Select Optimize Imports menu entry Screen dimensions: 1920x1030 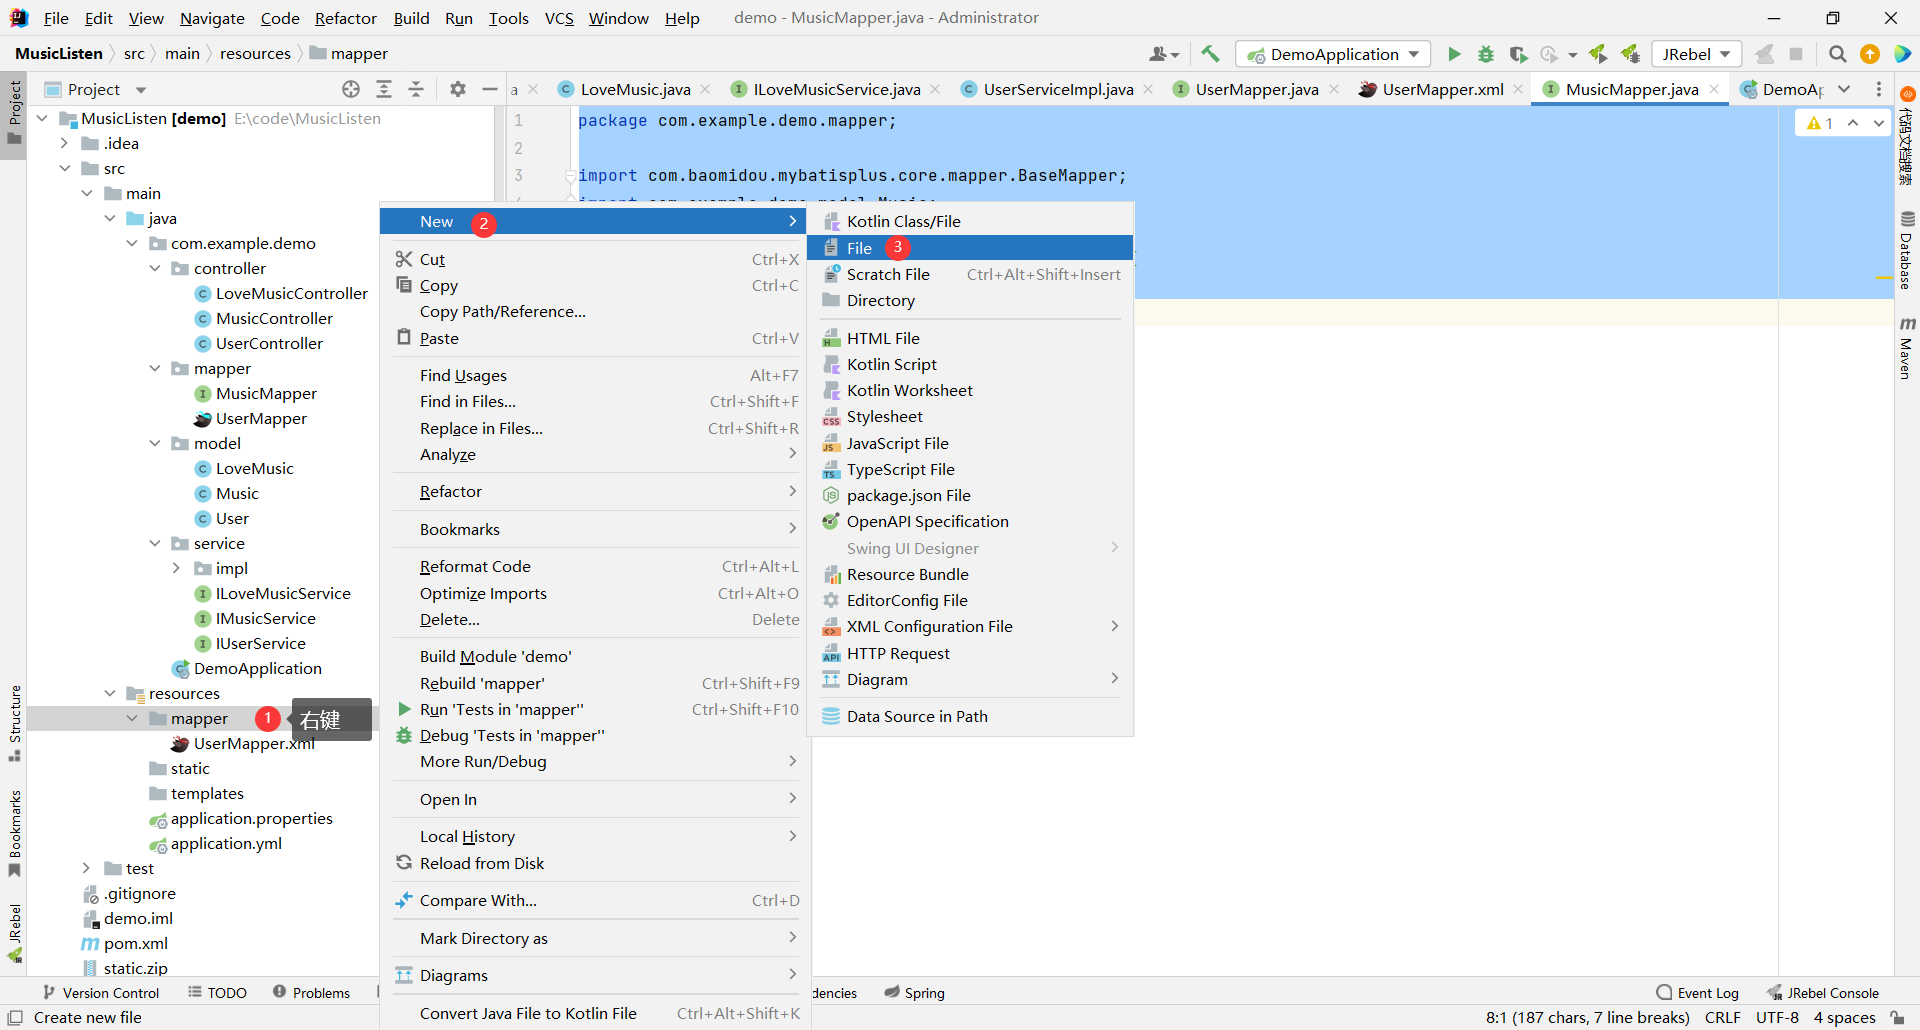coord(593,593)
